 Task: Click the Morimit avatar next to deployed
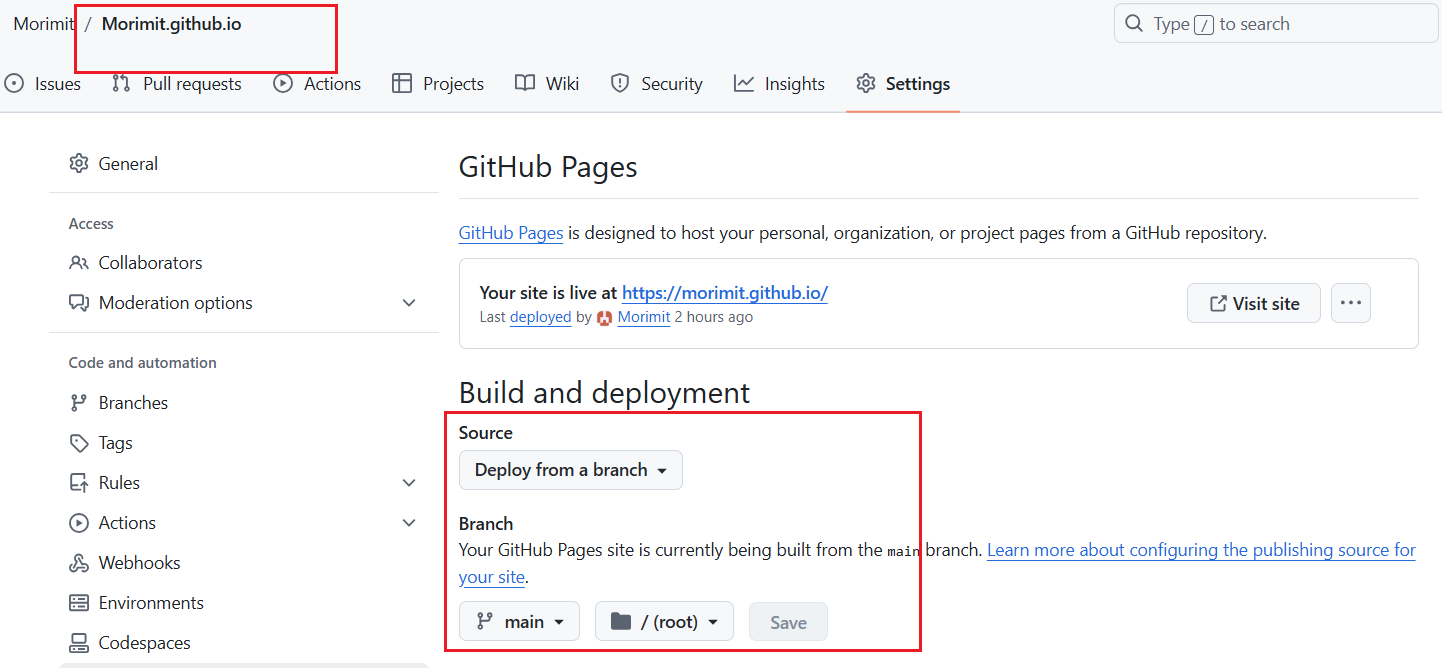coord(605,317)
